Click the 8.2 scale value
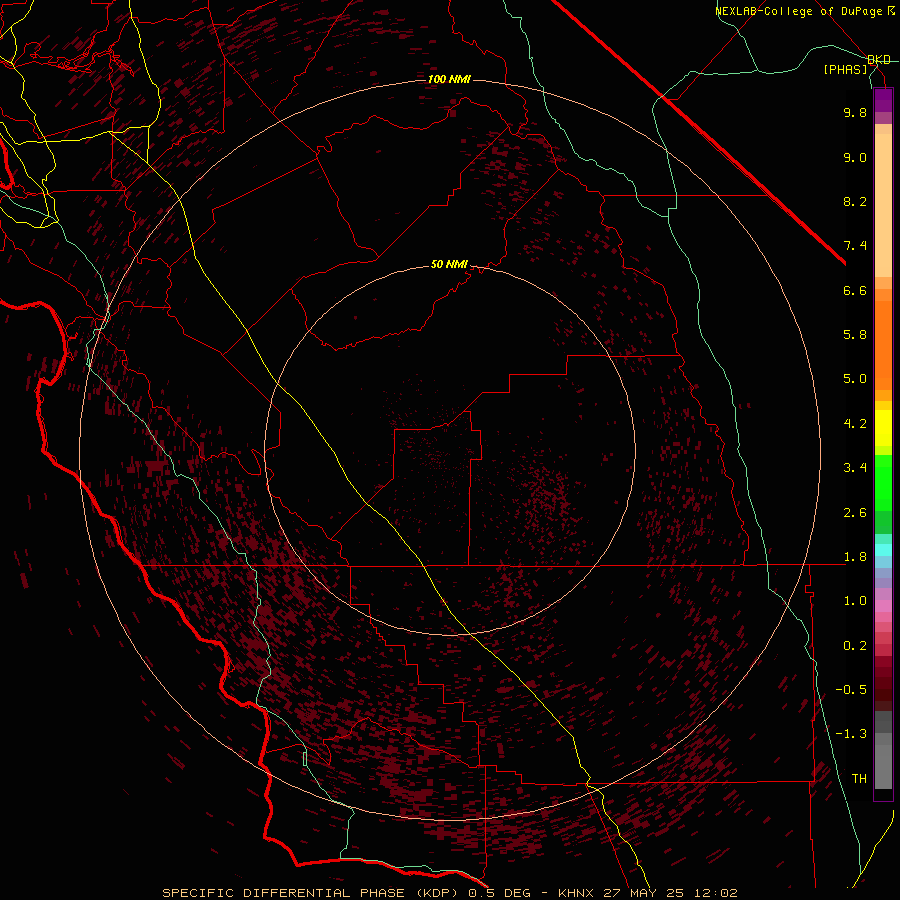Viewport: 900px width, 900px height. (855, 201)
